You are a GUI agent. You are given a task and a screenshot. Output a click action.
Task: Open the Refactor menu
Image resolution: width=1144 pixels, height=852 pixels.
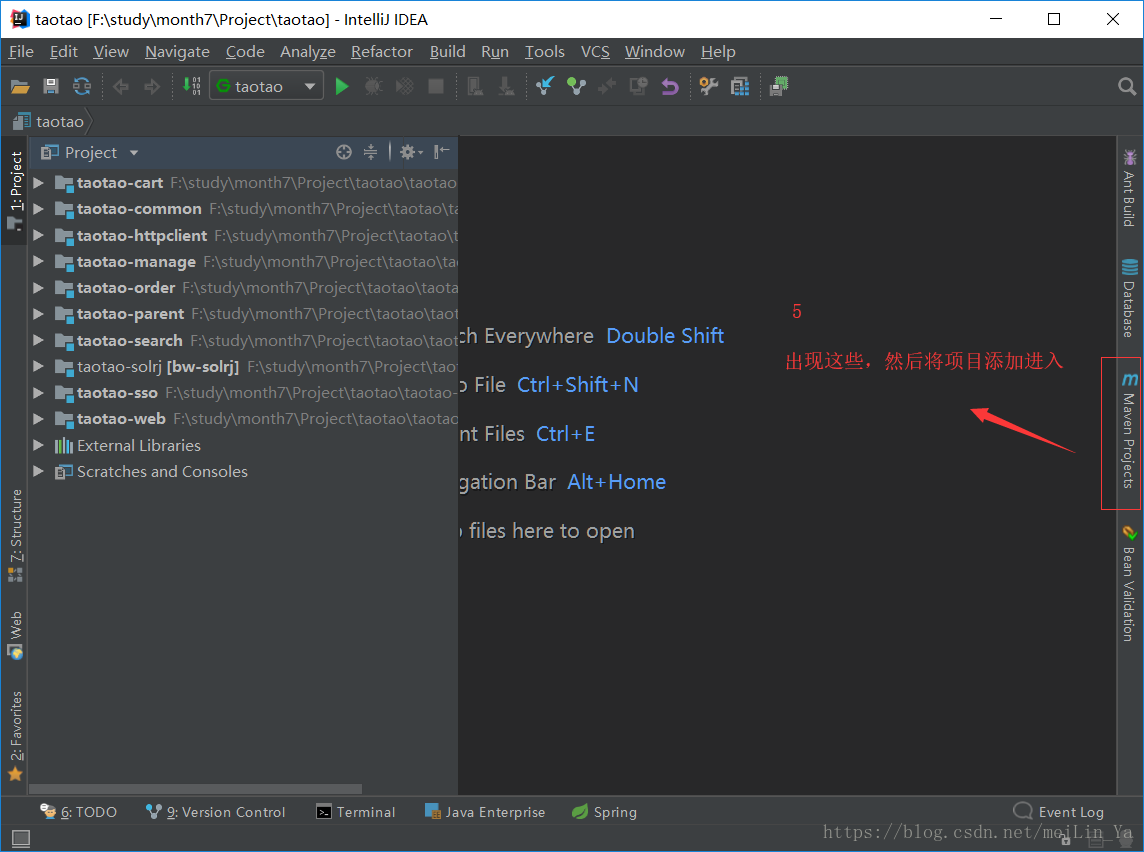pyautogui.click(x=382, y=52)
